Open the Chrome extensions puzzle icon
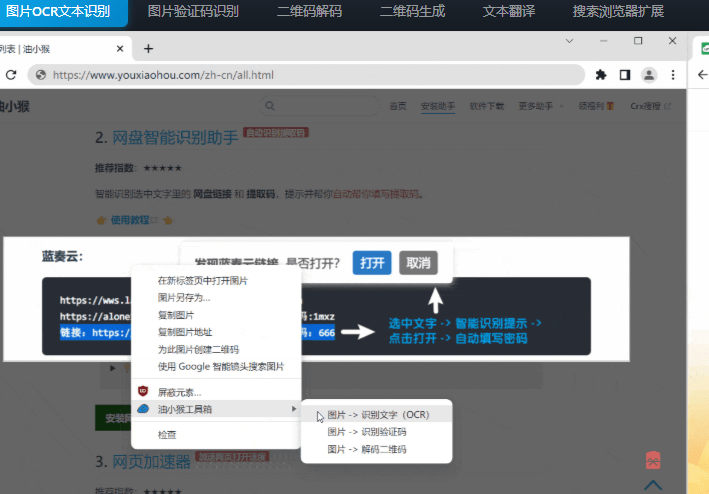 [601, 75]
